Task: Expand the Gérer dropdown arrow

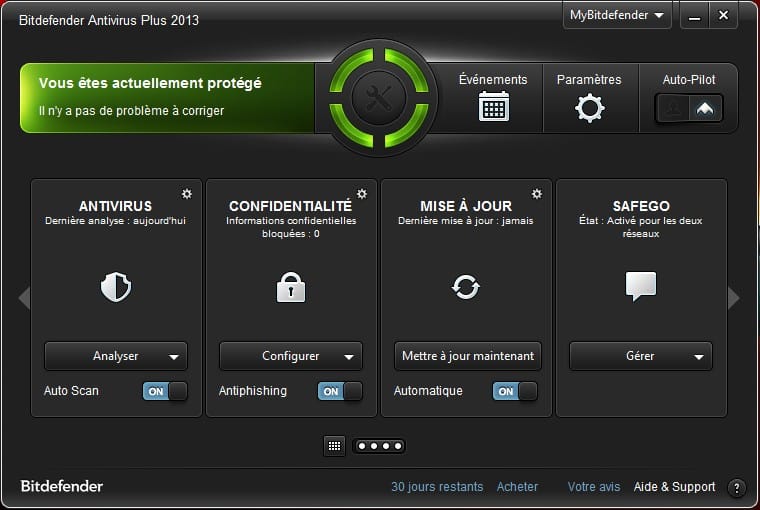Action: pyautogui.click(x=698, y=357)
